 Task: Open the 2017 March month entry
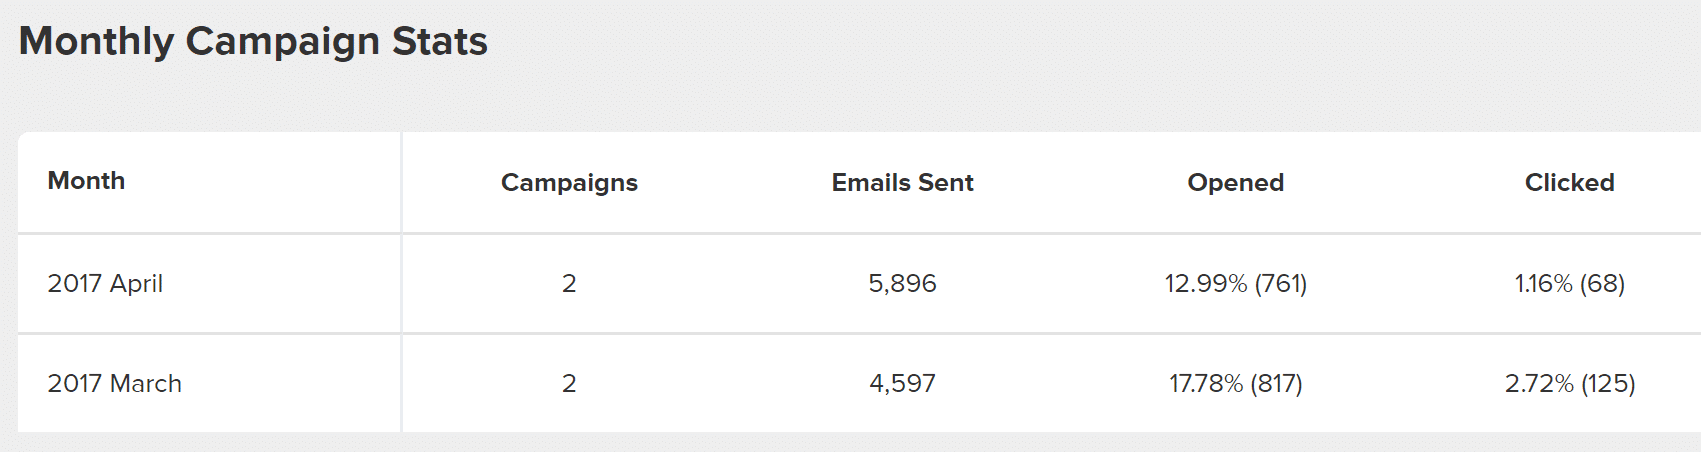pos(115,384)
